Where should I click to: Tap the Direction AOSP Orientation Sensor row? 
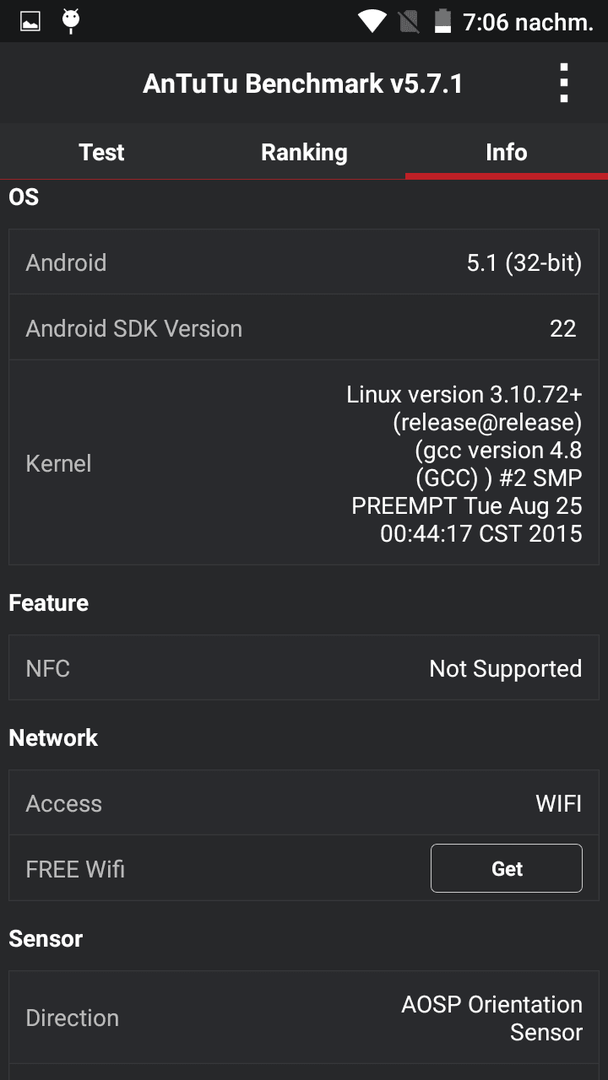(304, 1017)
